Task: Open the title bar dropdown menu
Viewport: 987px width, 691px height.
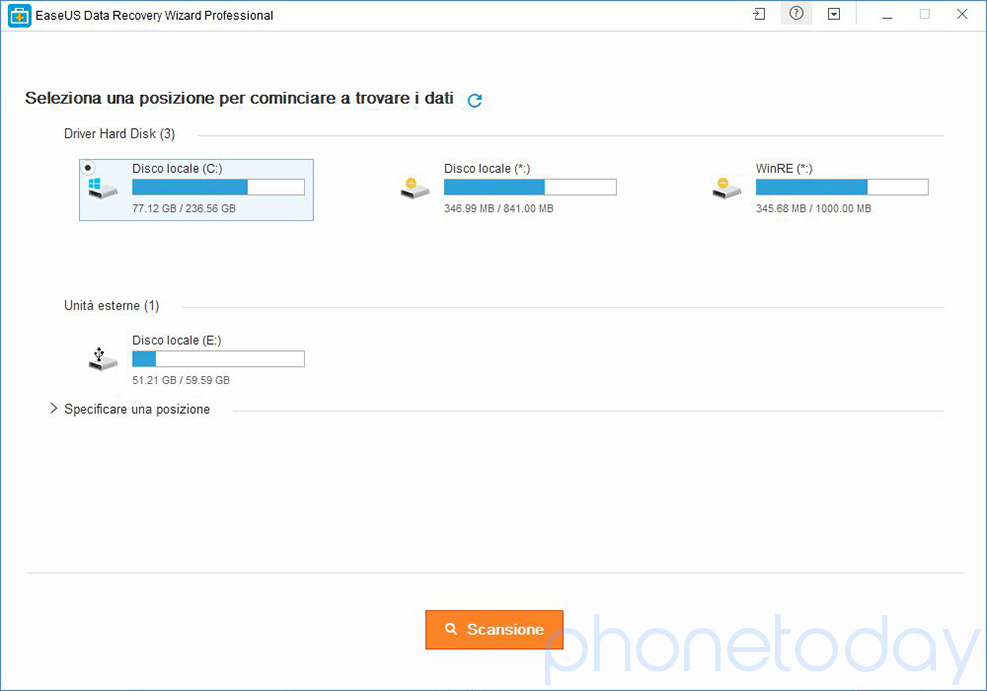Action: 834,15
